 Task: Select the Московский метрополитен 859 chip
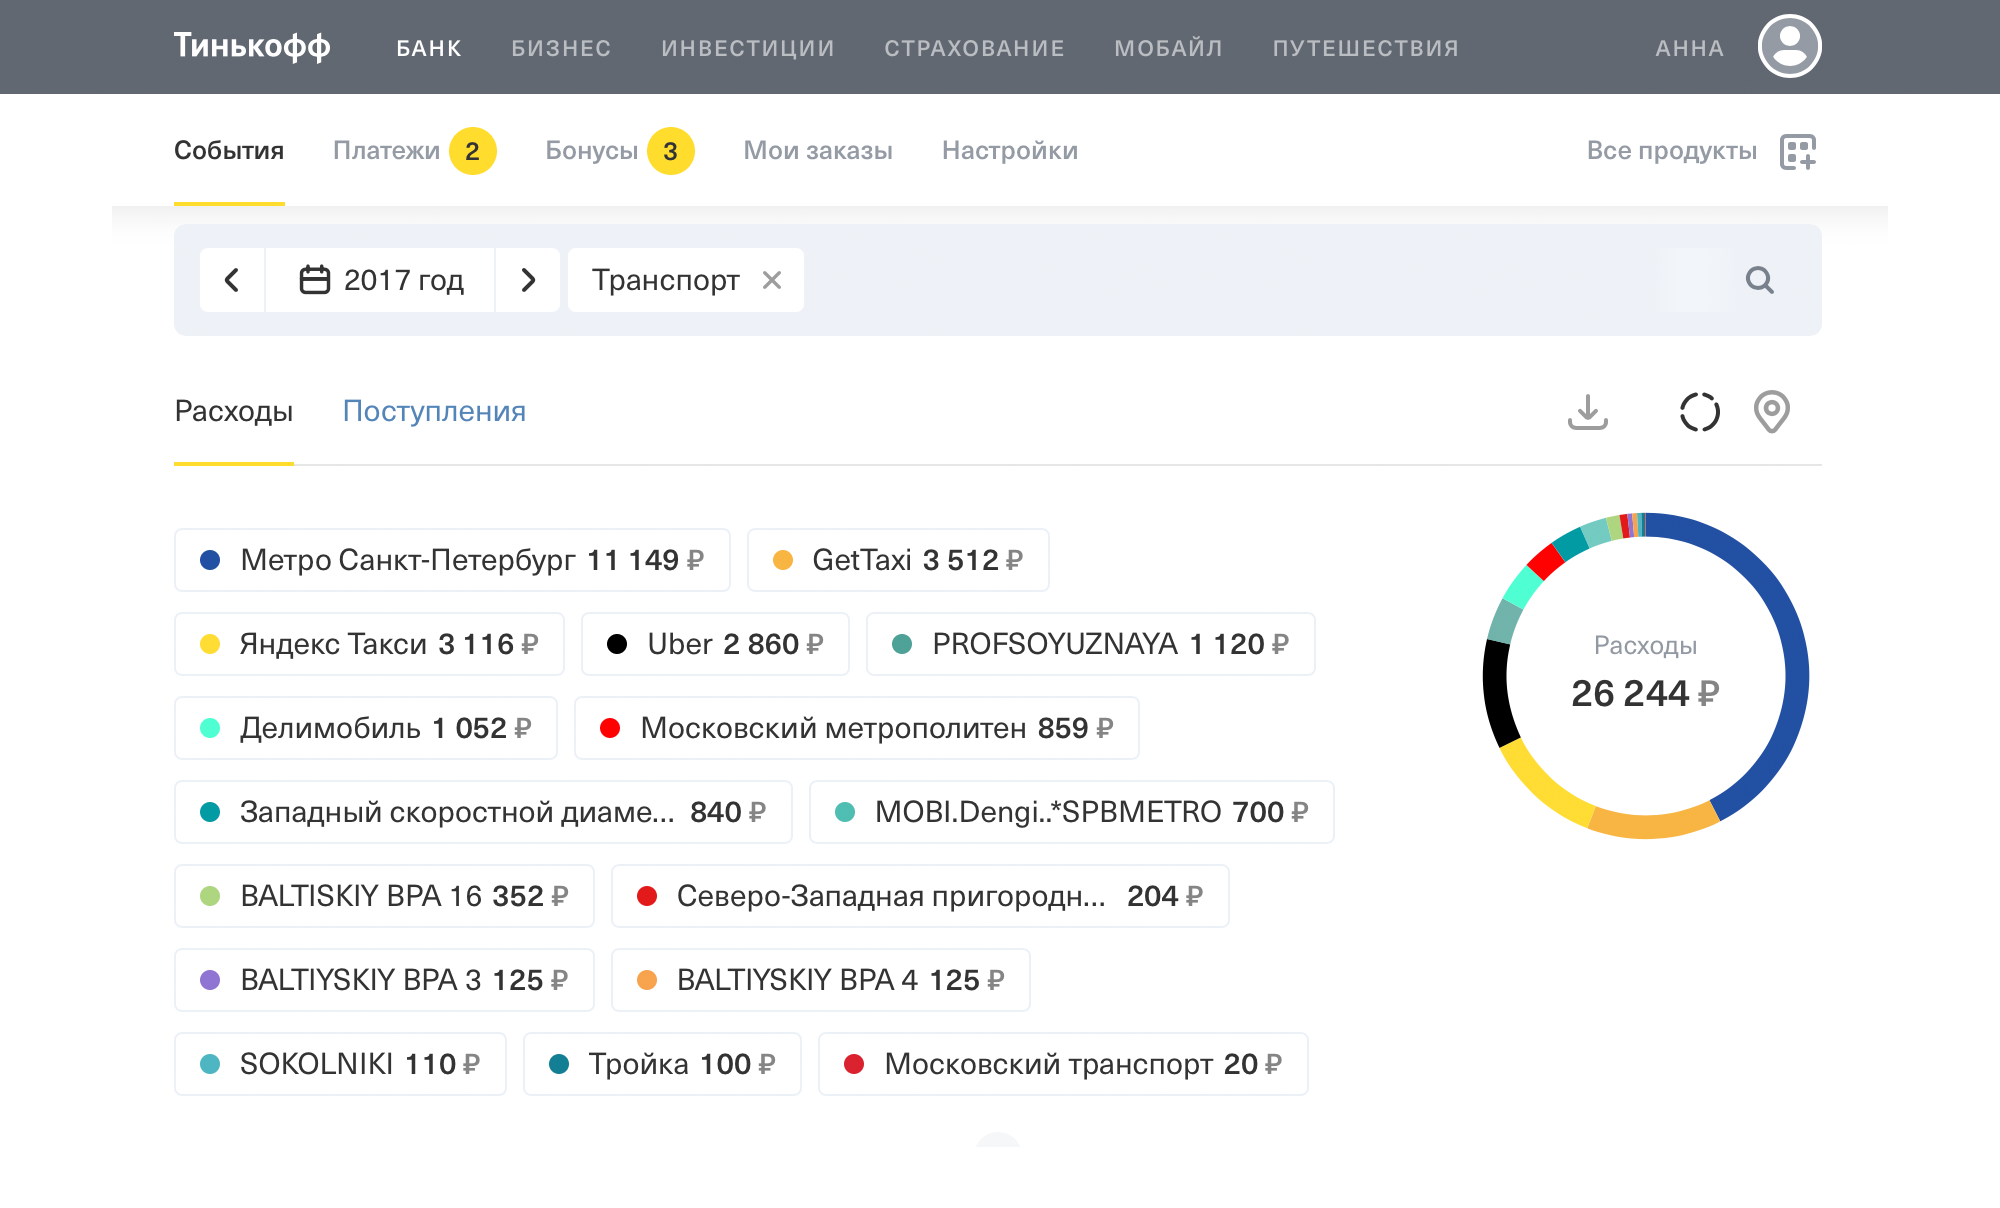pos(857,728)
